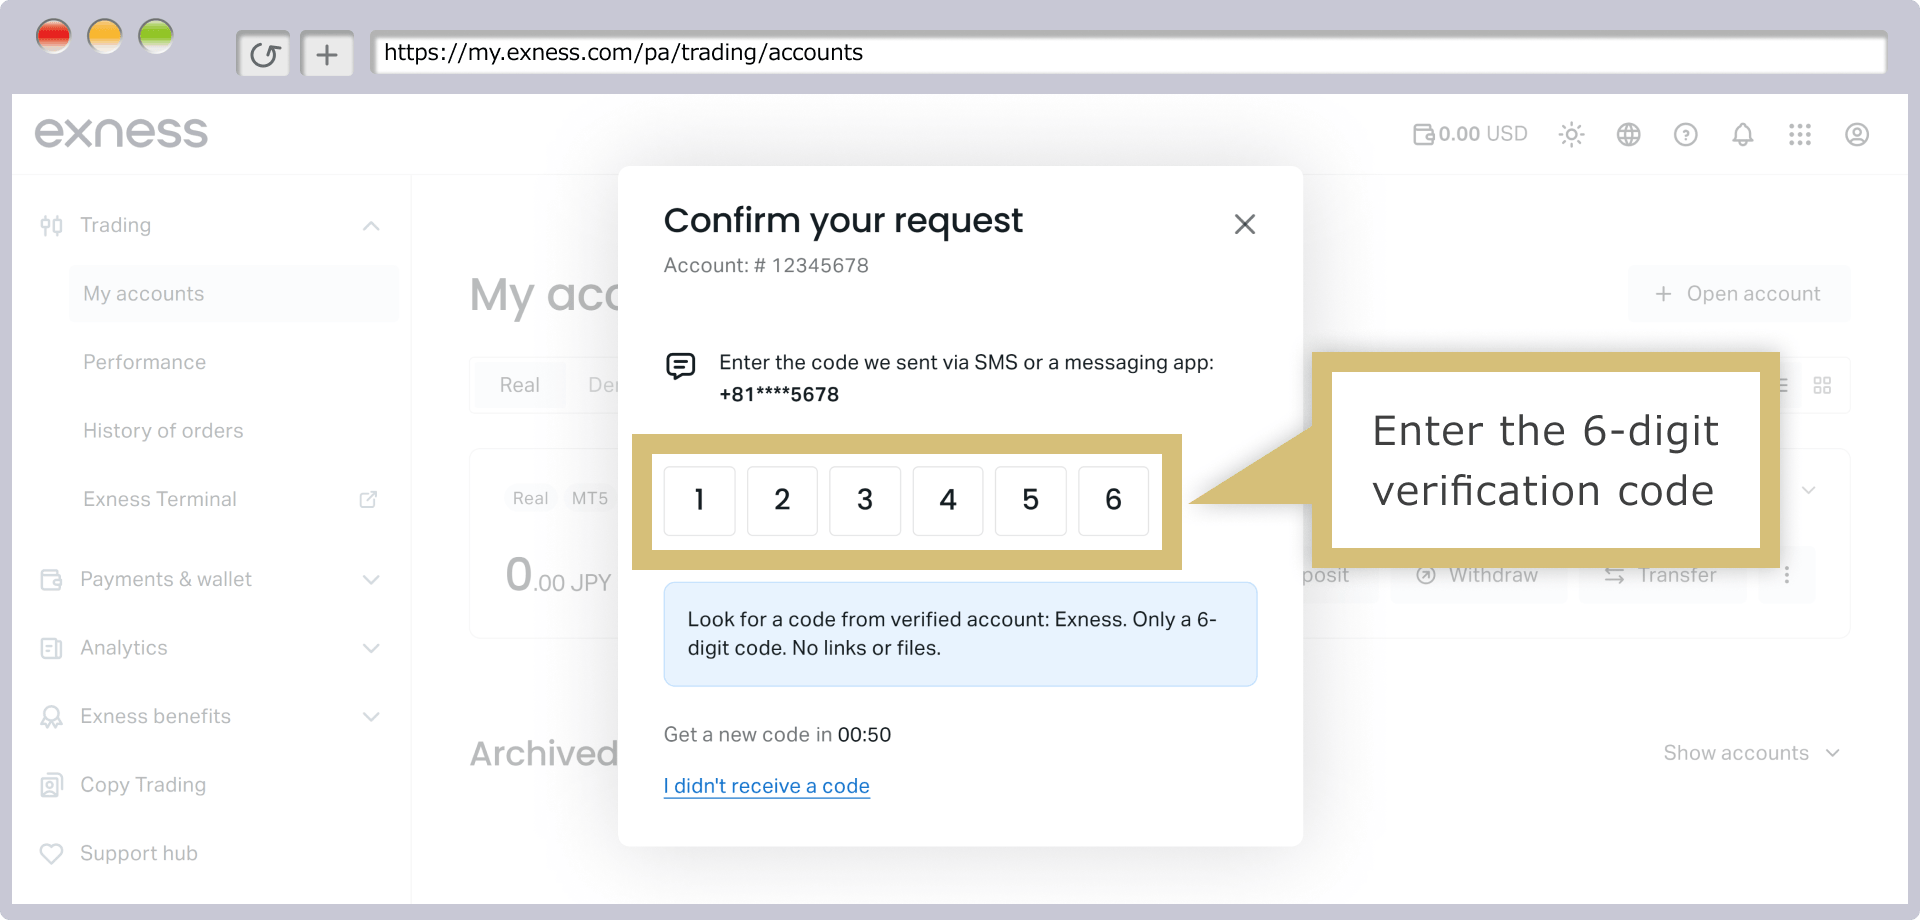Viewport: 1920px width, 920px height.
Task: Expand Payments & wallet chevron
Action: [371, 580]
